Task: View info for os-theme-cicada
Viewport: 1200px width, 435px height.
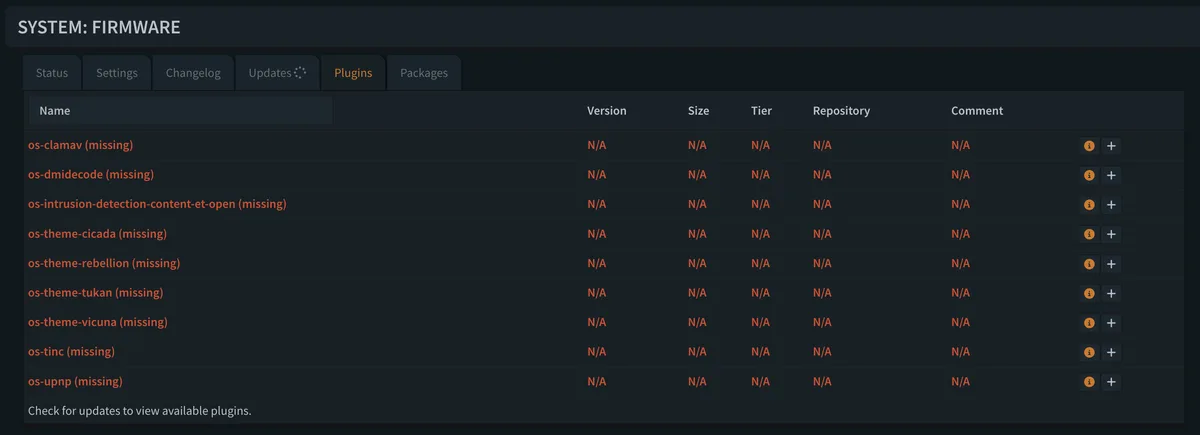Action: [1089, 234]
